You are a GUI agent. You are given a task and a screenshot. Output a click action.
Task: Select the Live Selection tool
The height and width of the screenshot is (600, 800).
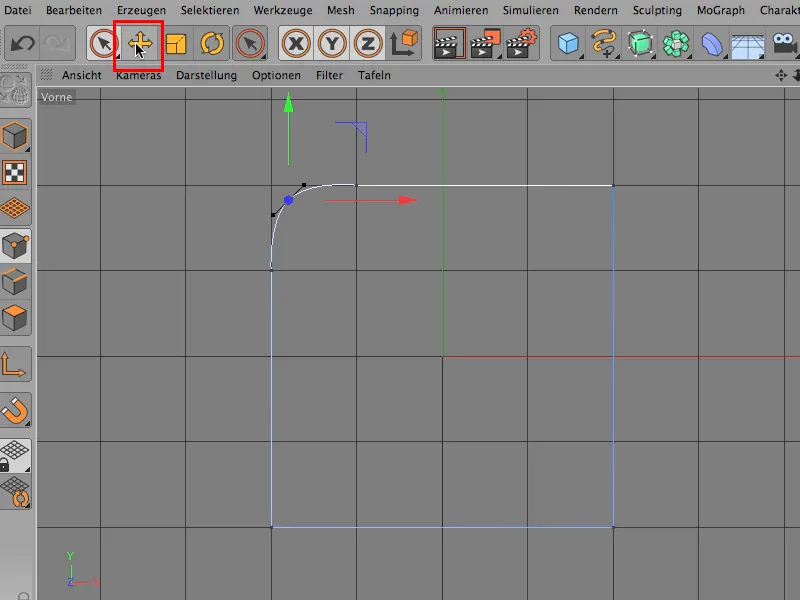click(104, 44)
